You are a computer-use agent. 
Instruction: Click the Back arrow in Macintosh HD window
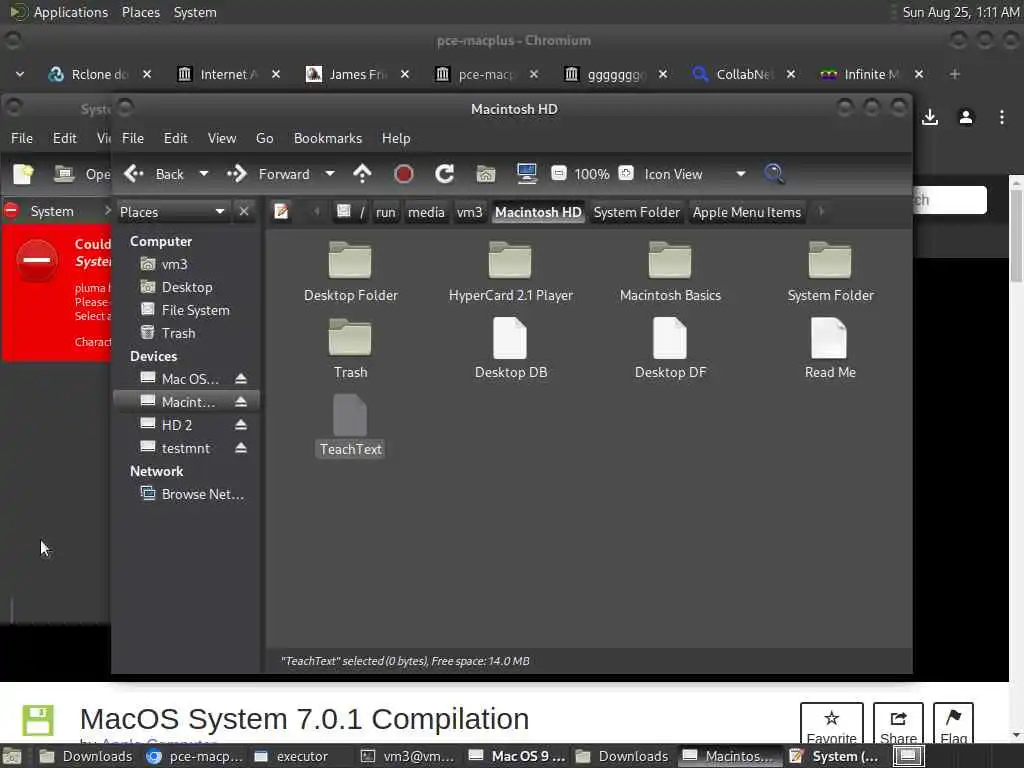click(x=134, y=174)
